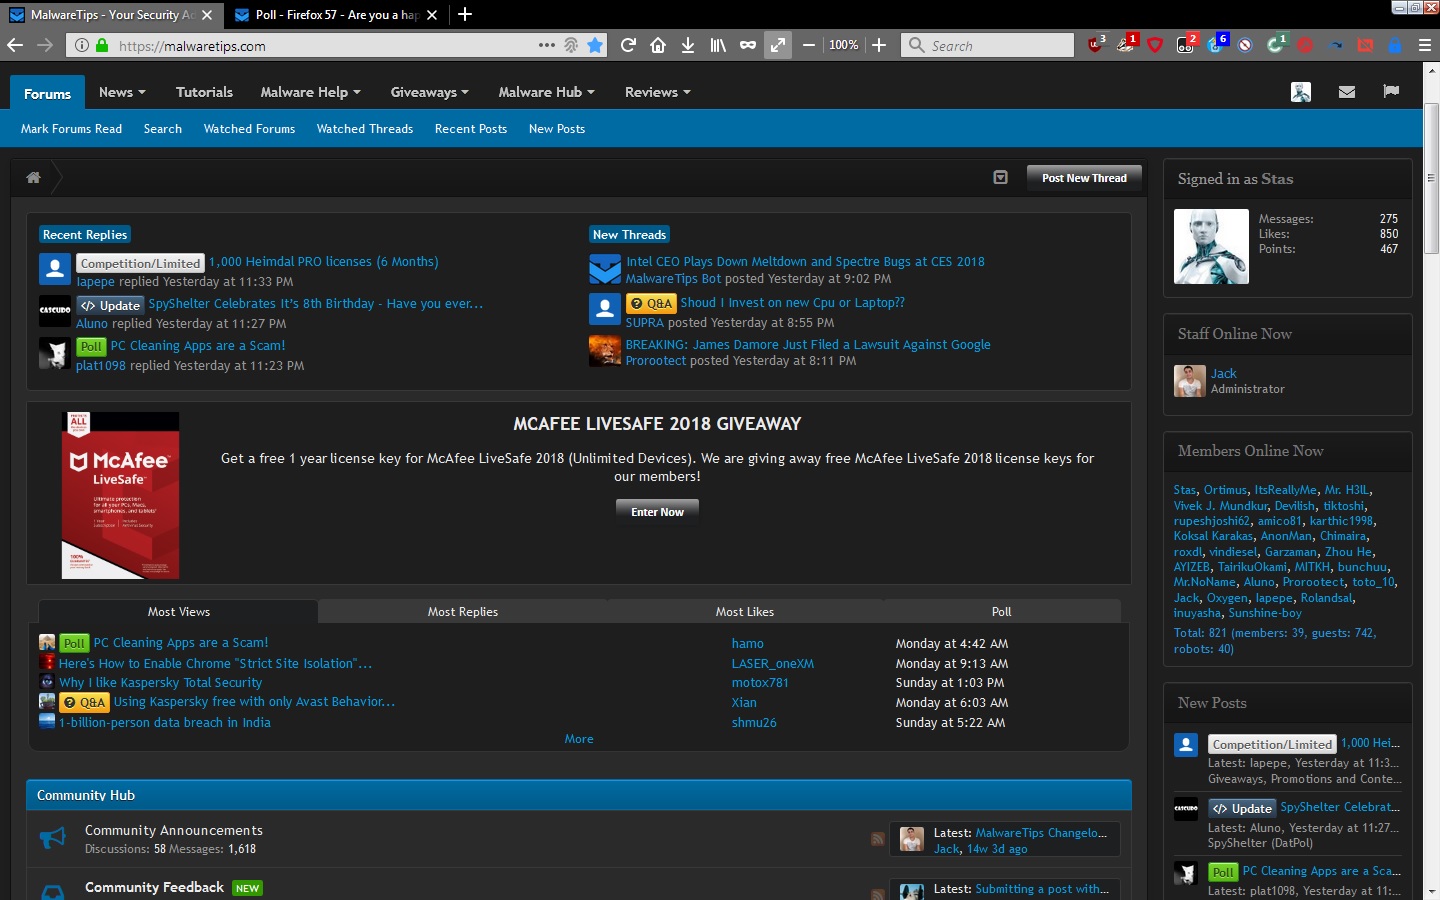The image size is (1440, 900).
Task: Open the inbox envelope icon
Action: pyautogui.click(x=1347, y=92)
